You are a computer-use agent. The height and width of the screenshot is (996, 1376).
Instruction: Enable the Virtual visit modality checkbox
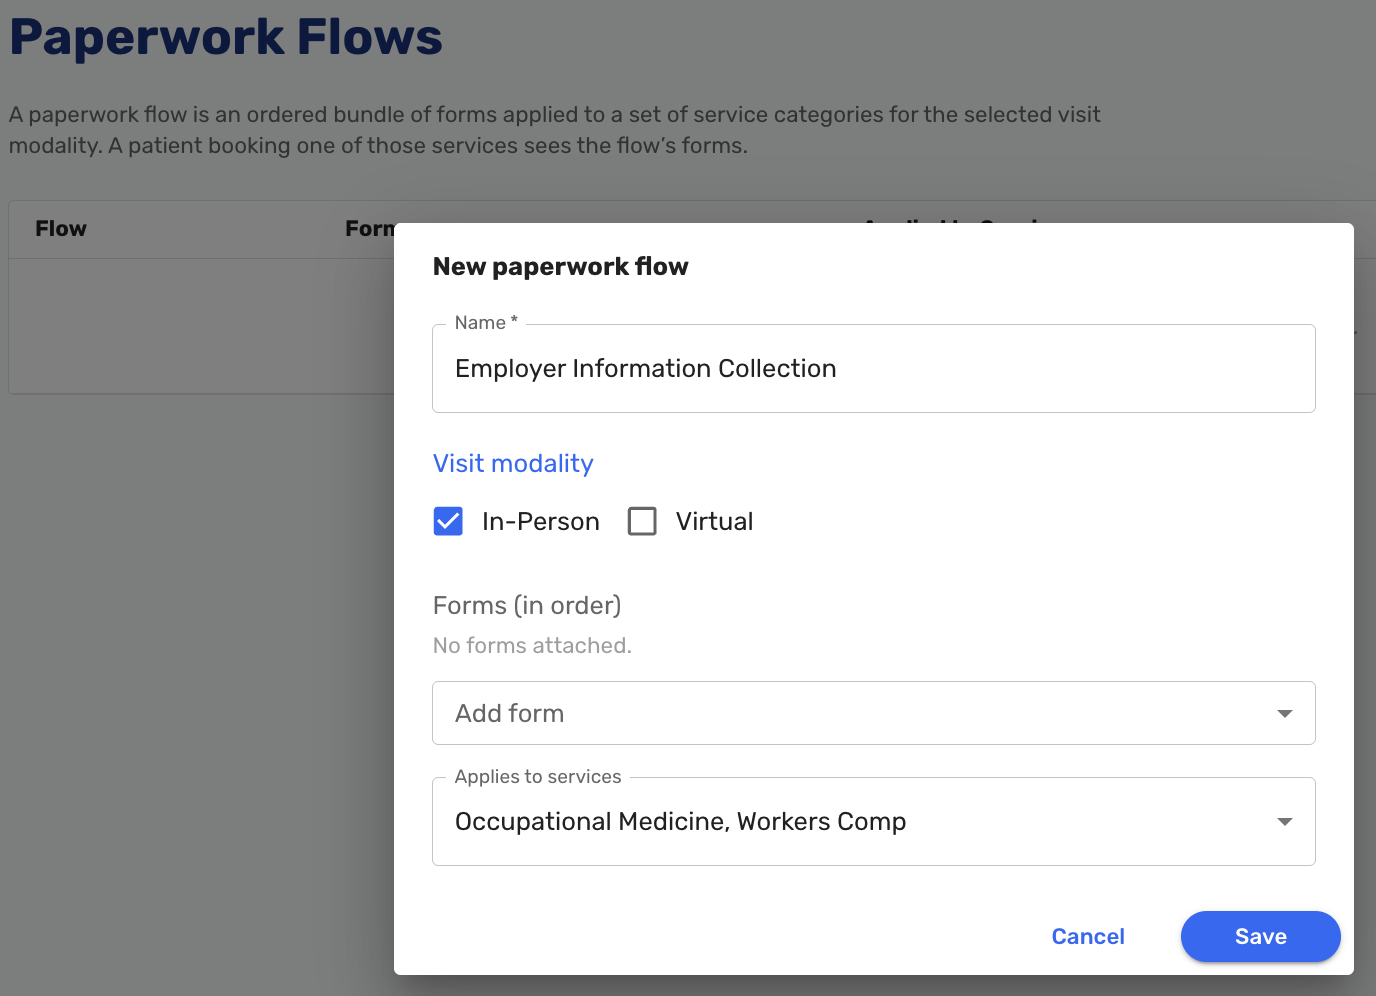(x=642, y=521)
